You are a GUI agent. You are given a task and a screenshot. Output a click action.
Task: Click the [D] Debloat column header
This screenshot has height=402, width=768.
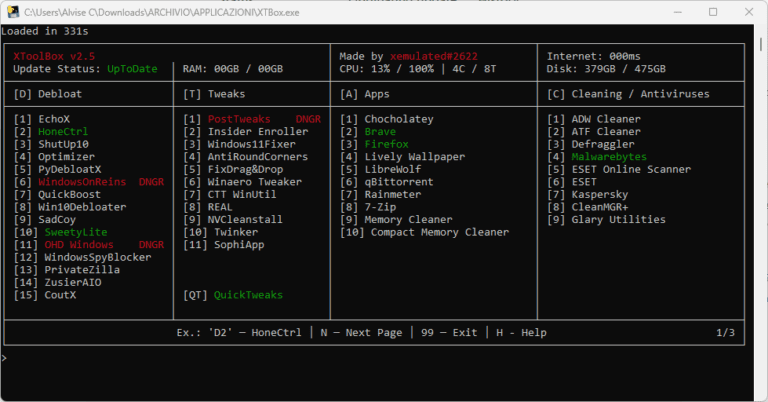click(x=48, y=94)
